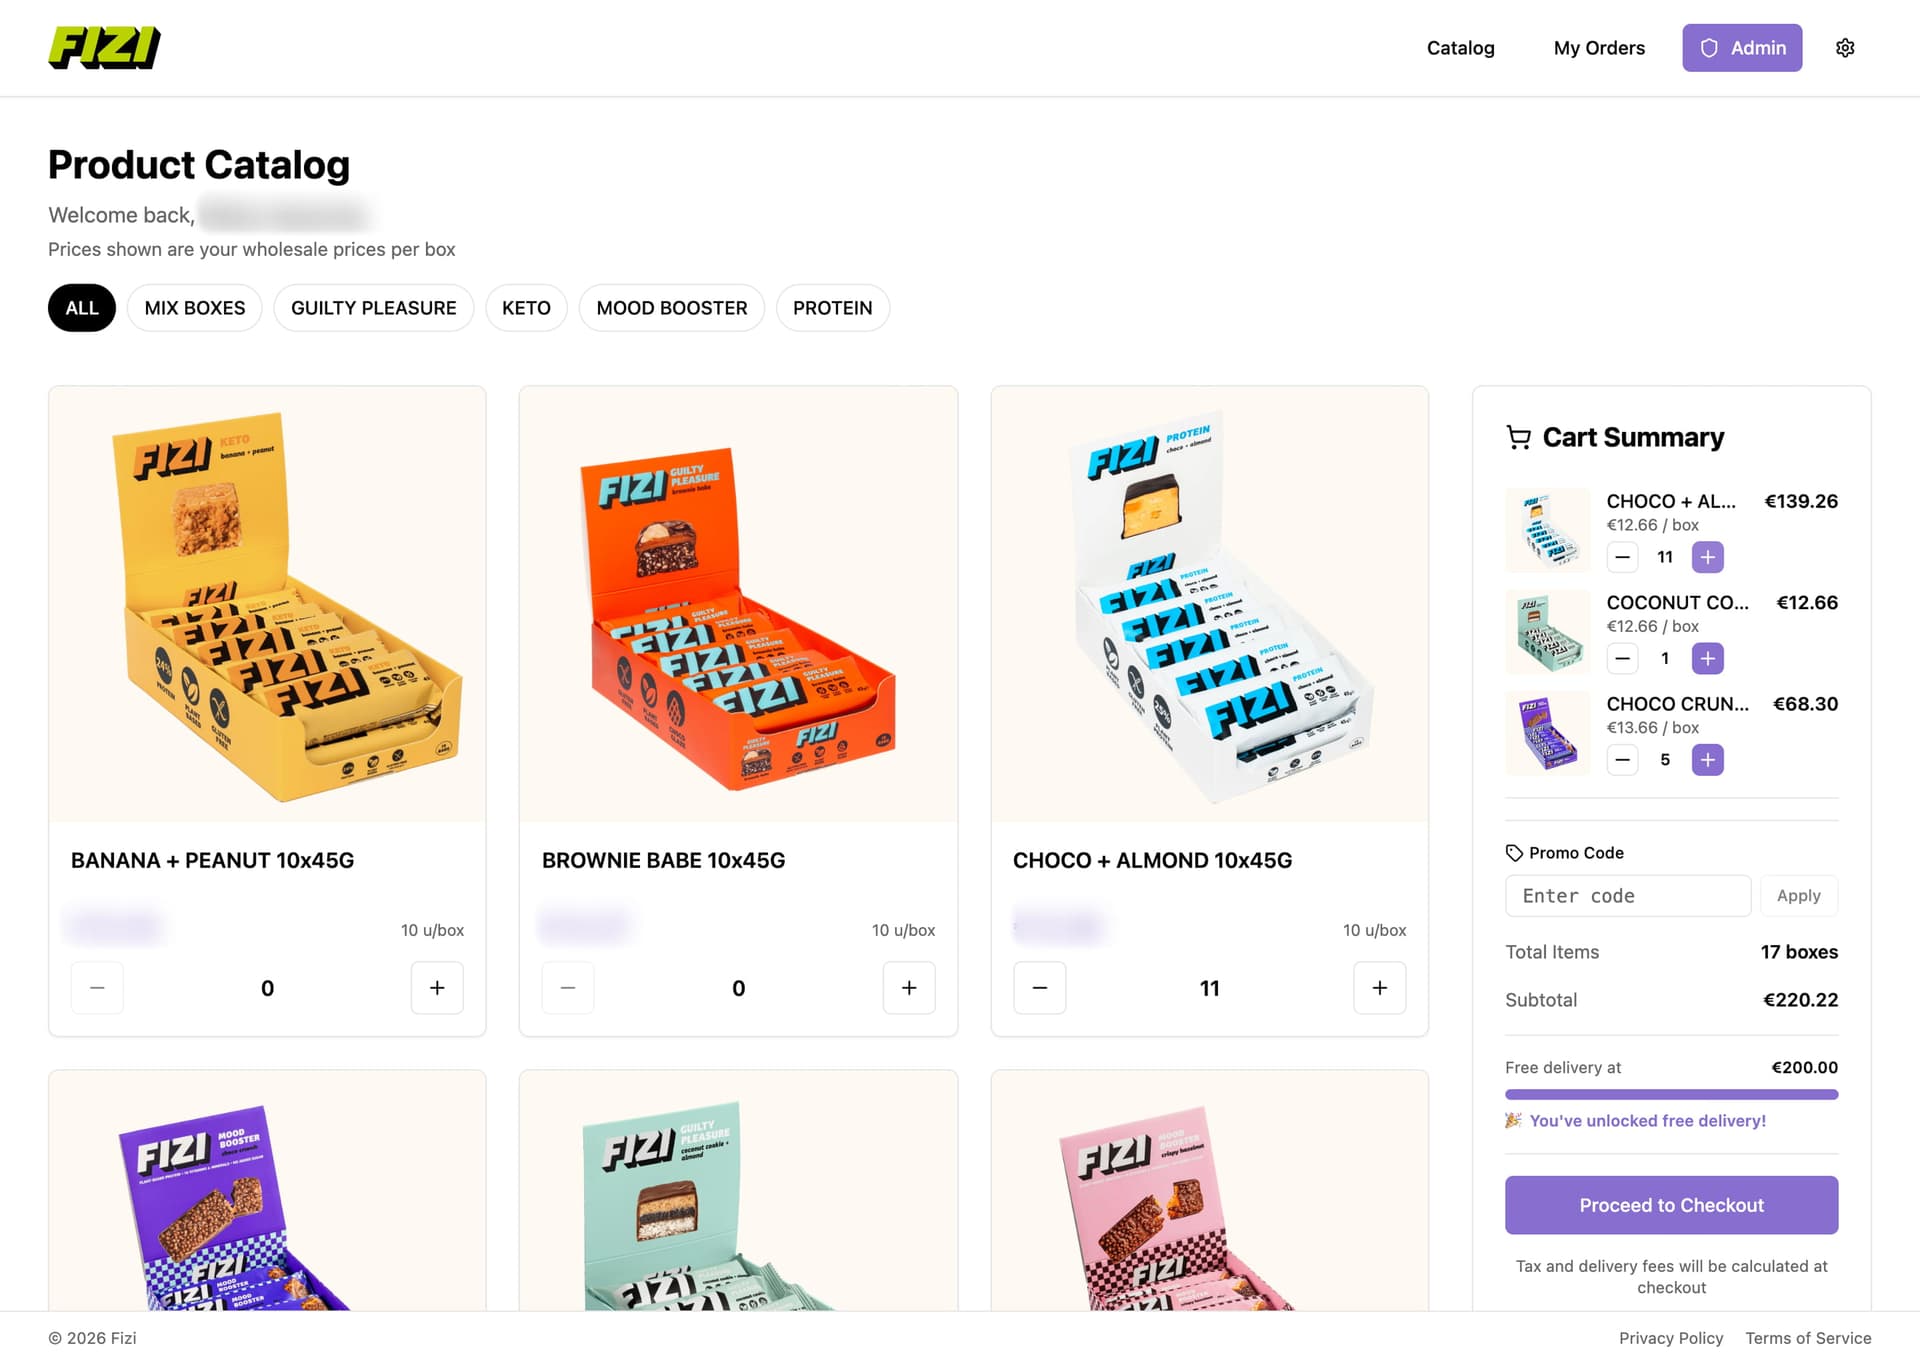The image size is (1920, 1365).
Task: Open My Orders
Action: tap(1598, 47)
